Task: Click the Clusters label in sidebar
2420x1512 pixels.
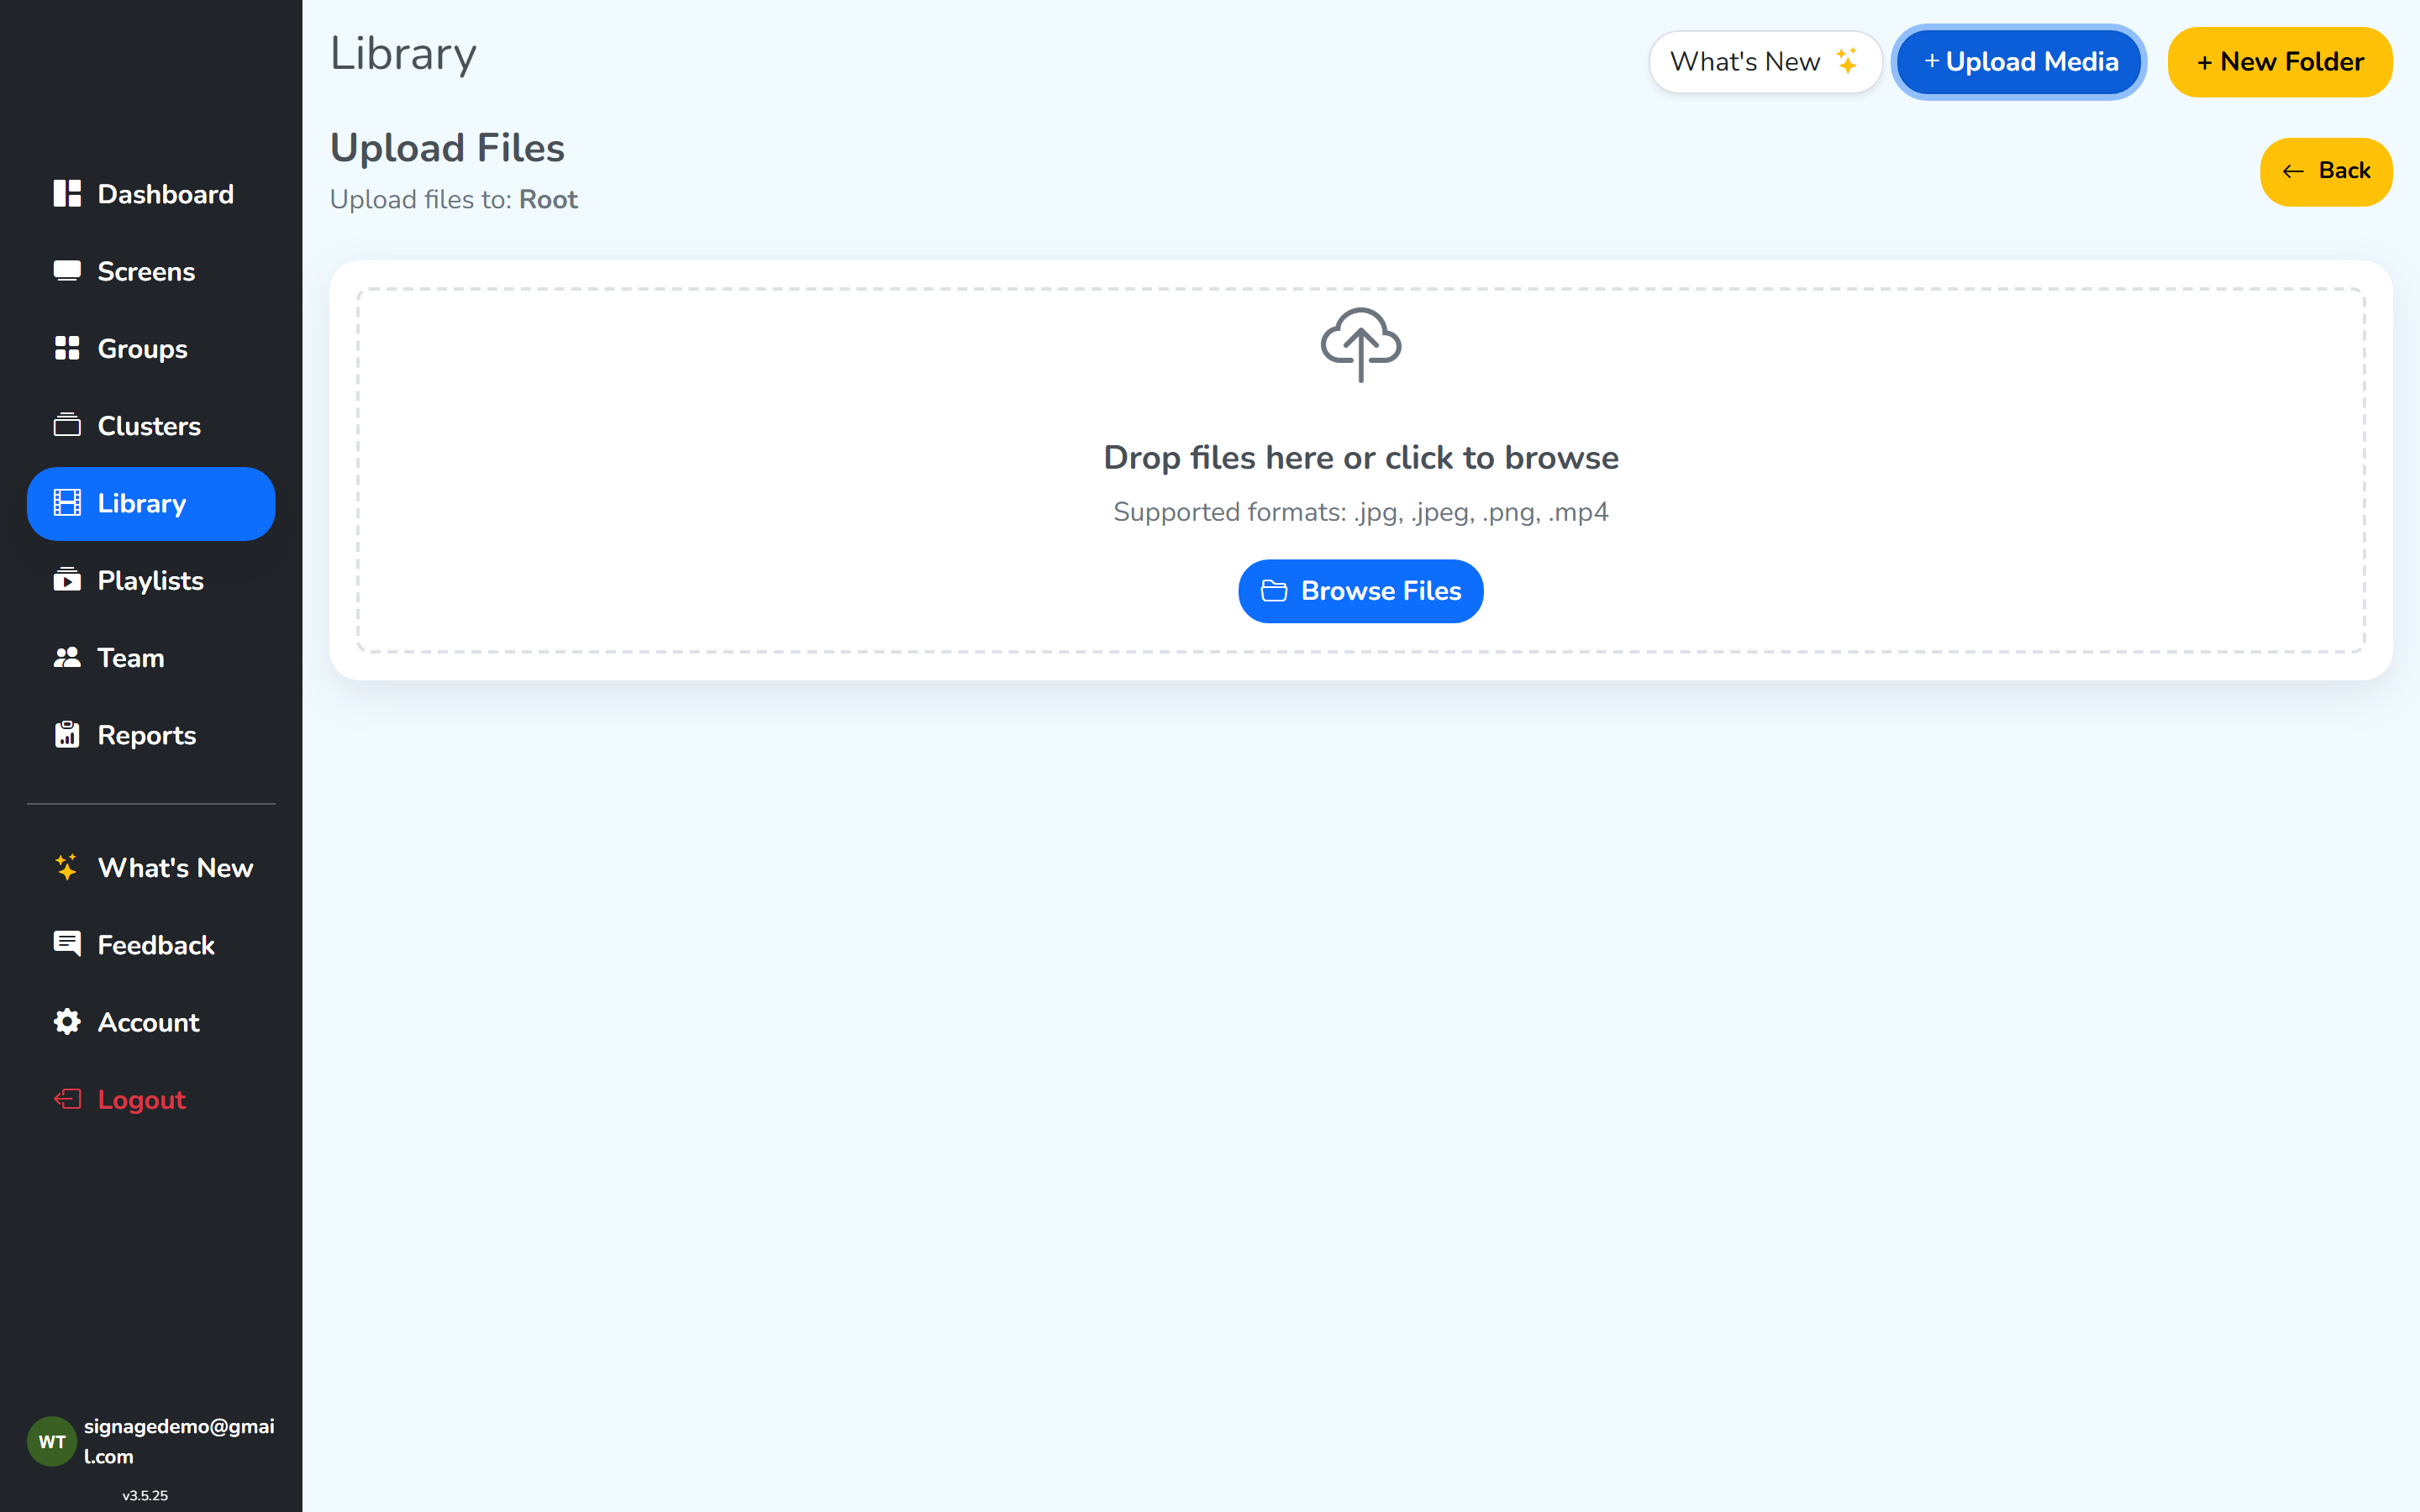Action: pos(149,426)
